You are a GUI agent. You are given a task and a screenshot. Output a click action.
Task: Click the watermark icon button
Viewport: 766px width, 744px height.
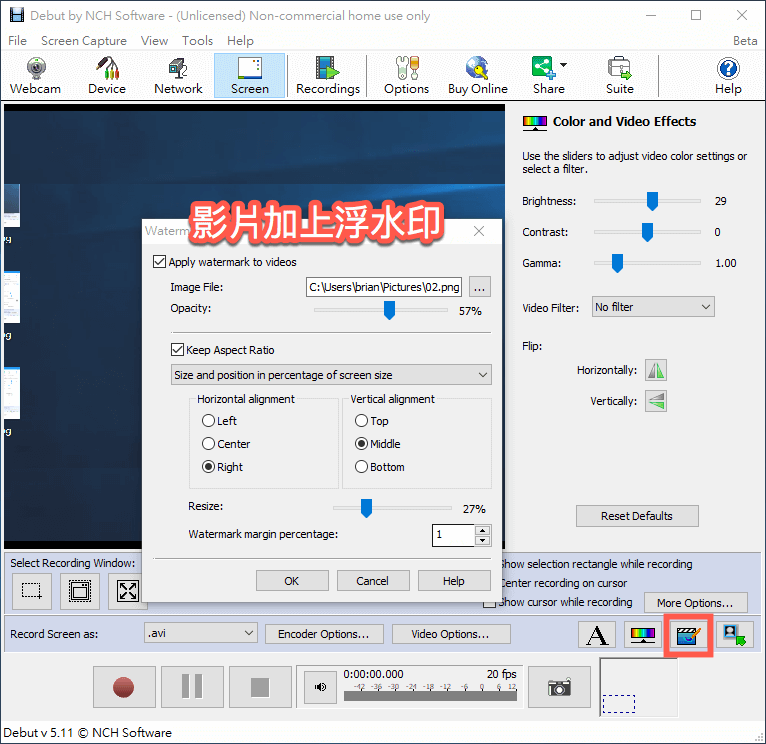coord(688,635)
